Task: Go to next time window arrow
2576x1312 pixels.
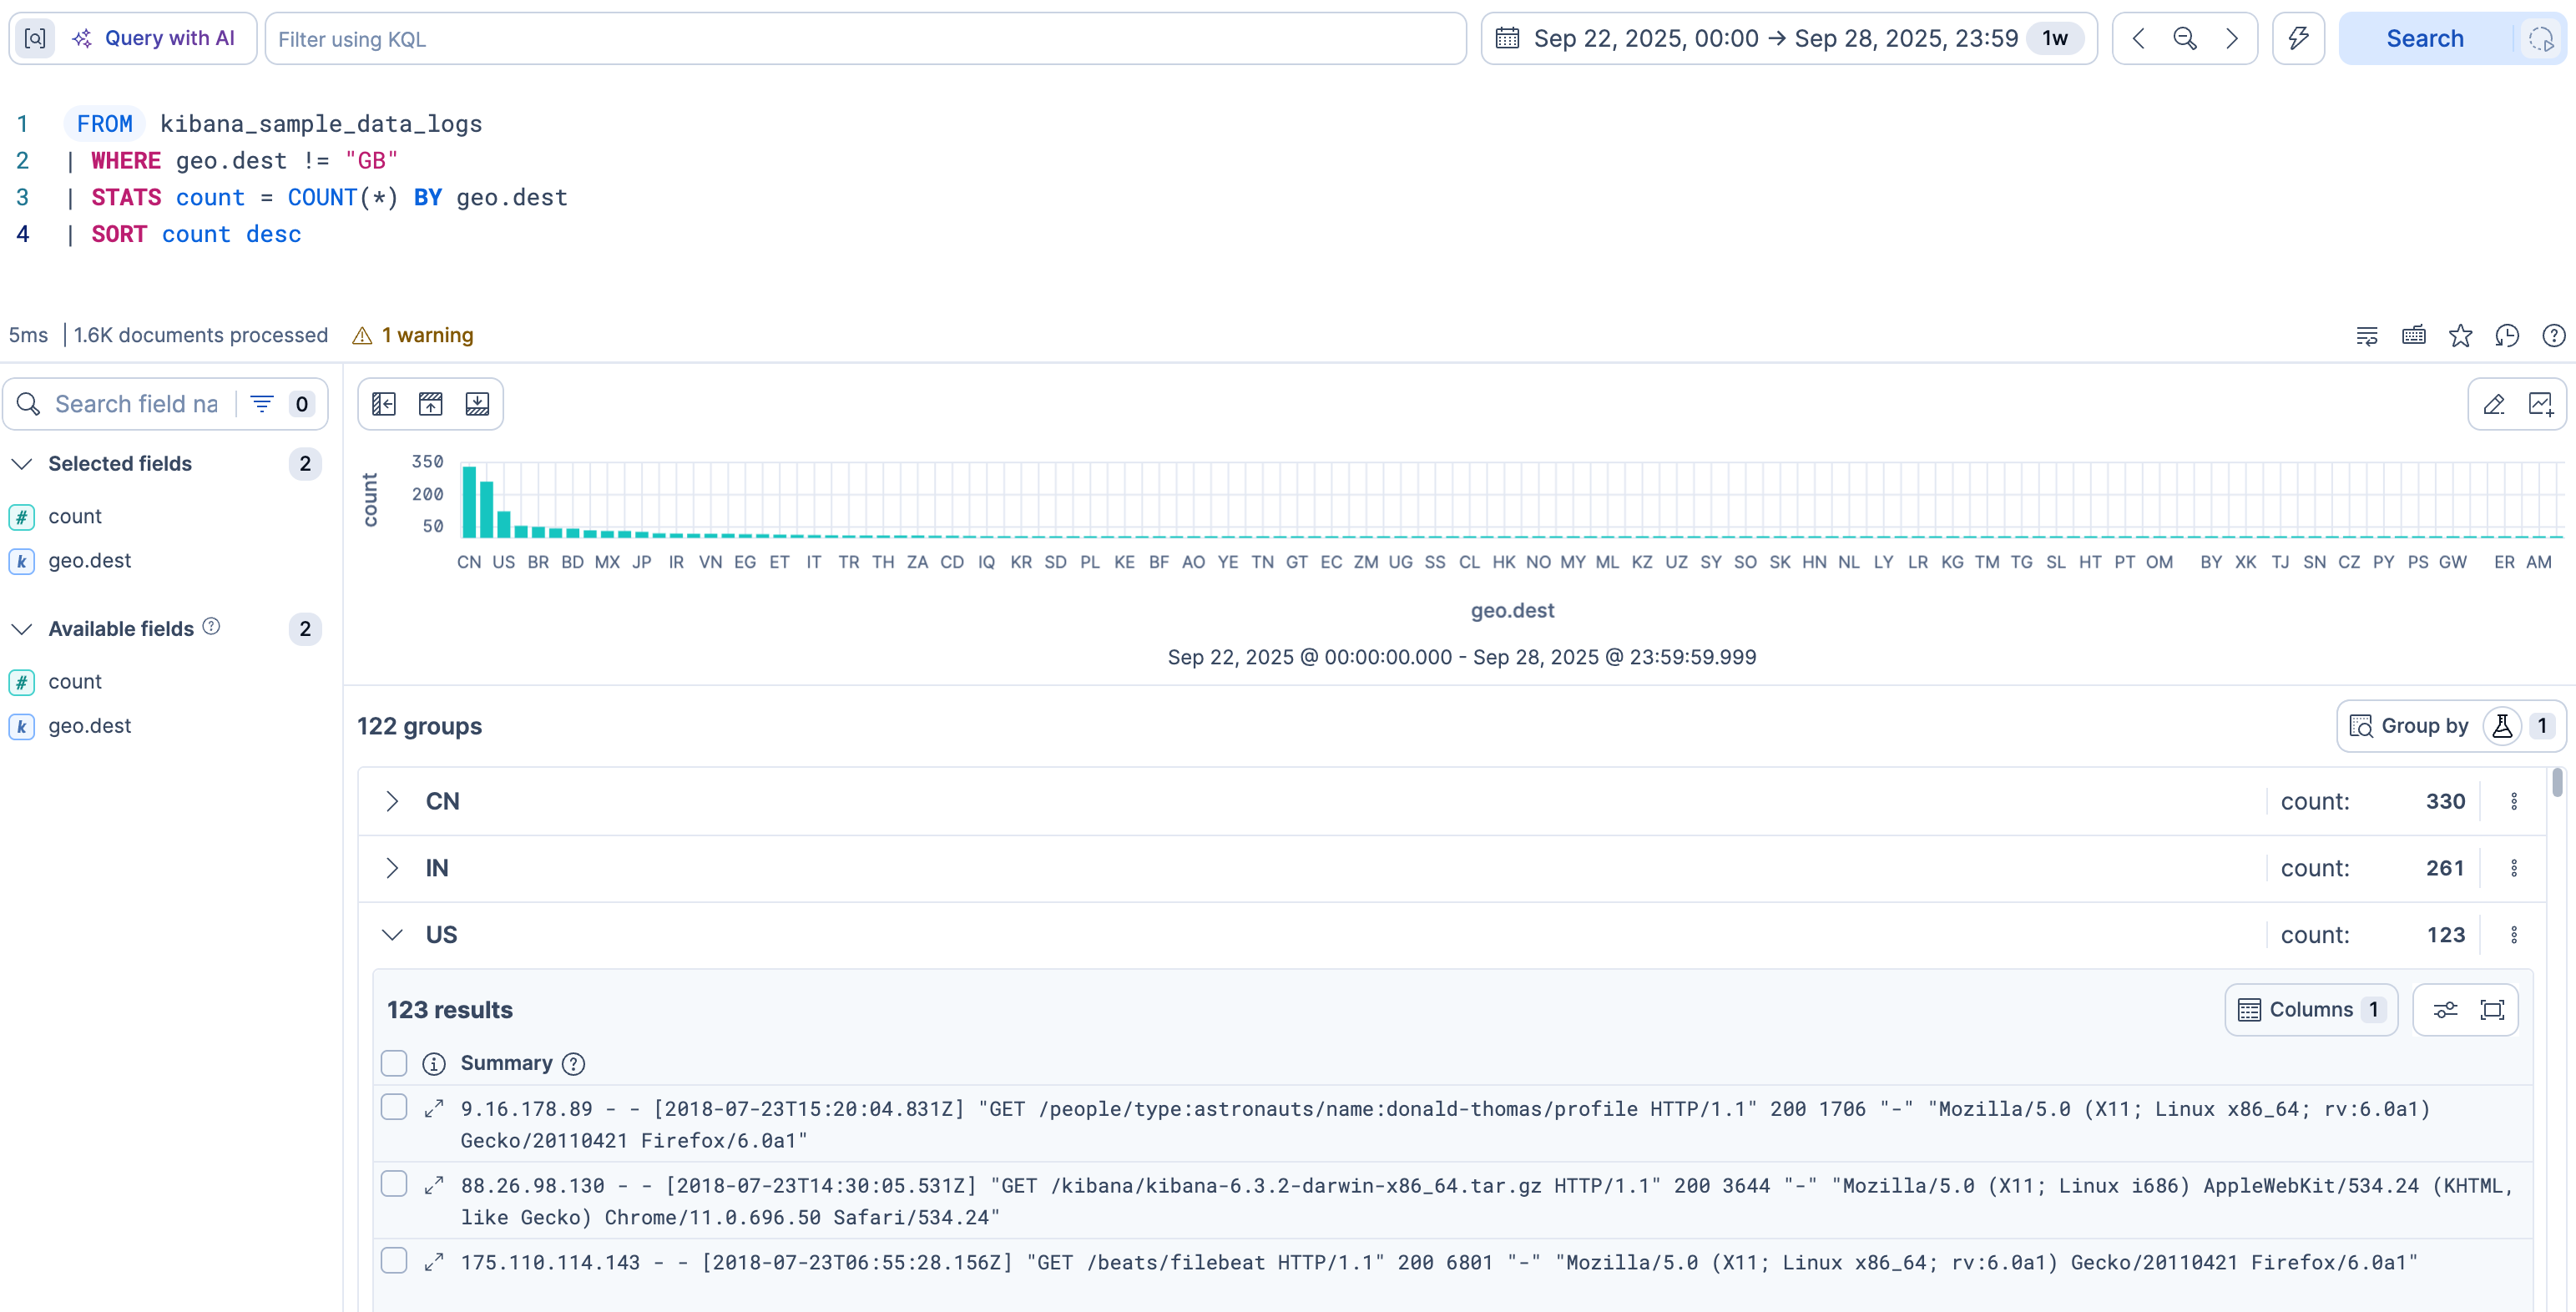Action: 2231,39
